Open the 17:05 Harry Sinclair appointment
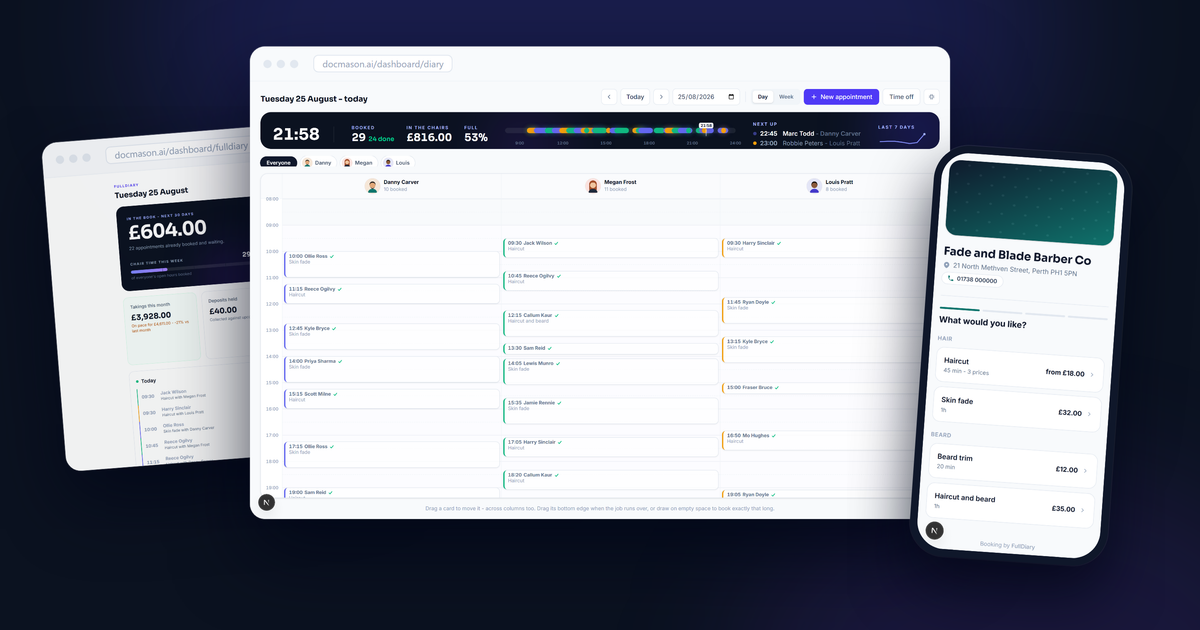This screenshot has width=1200, height=630. pos(610,447)
